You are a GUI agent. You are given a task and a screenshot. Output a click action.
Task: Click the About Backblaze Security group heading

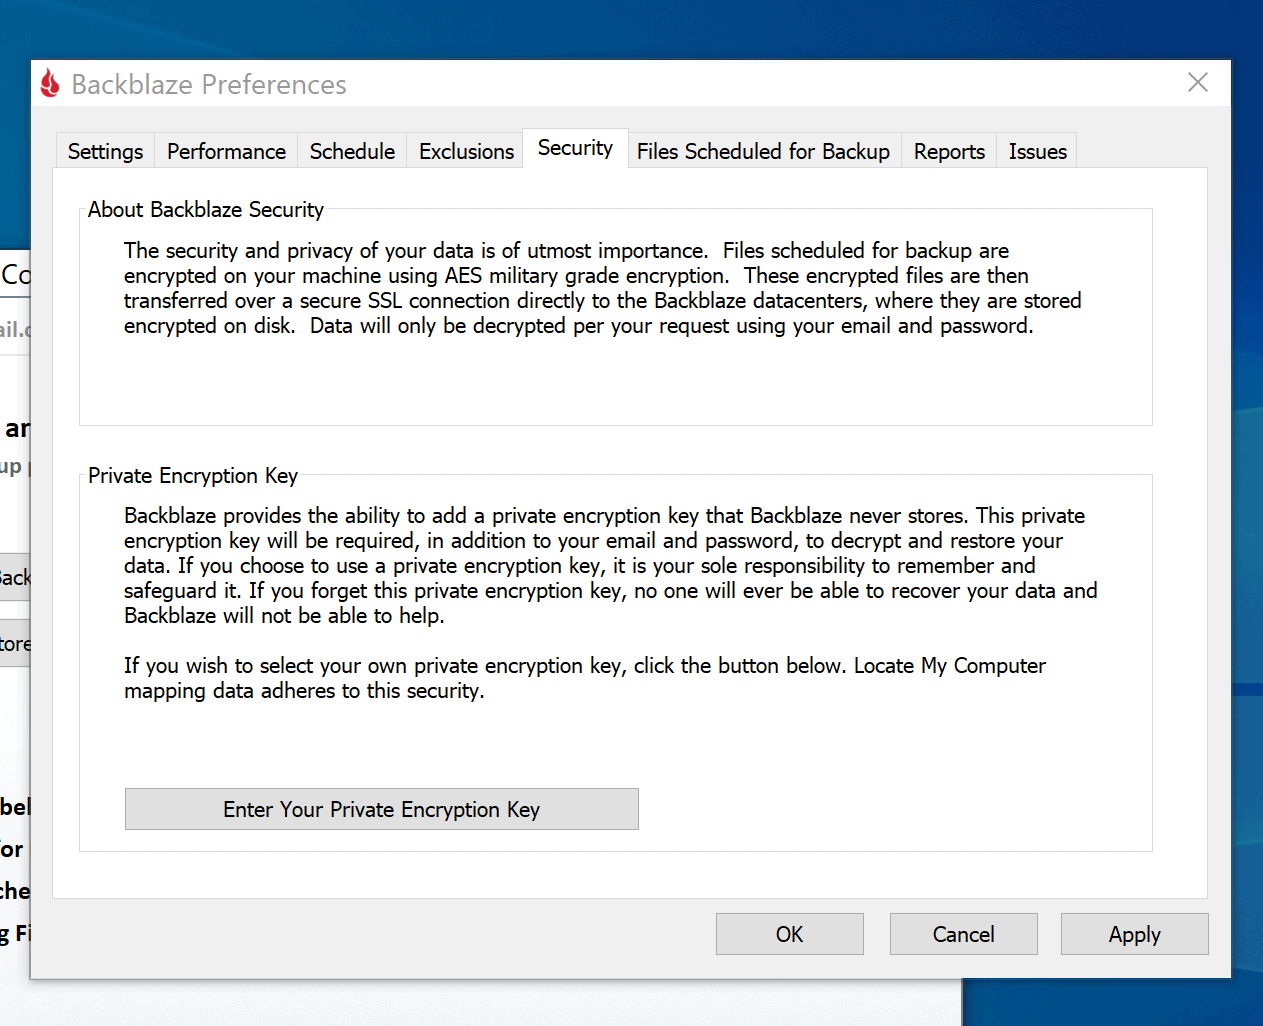pyautogui.click(x=206, y=209)
